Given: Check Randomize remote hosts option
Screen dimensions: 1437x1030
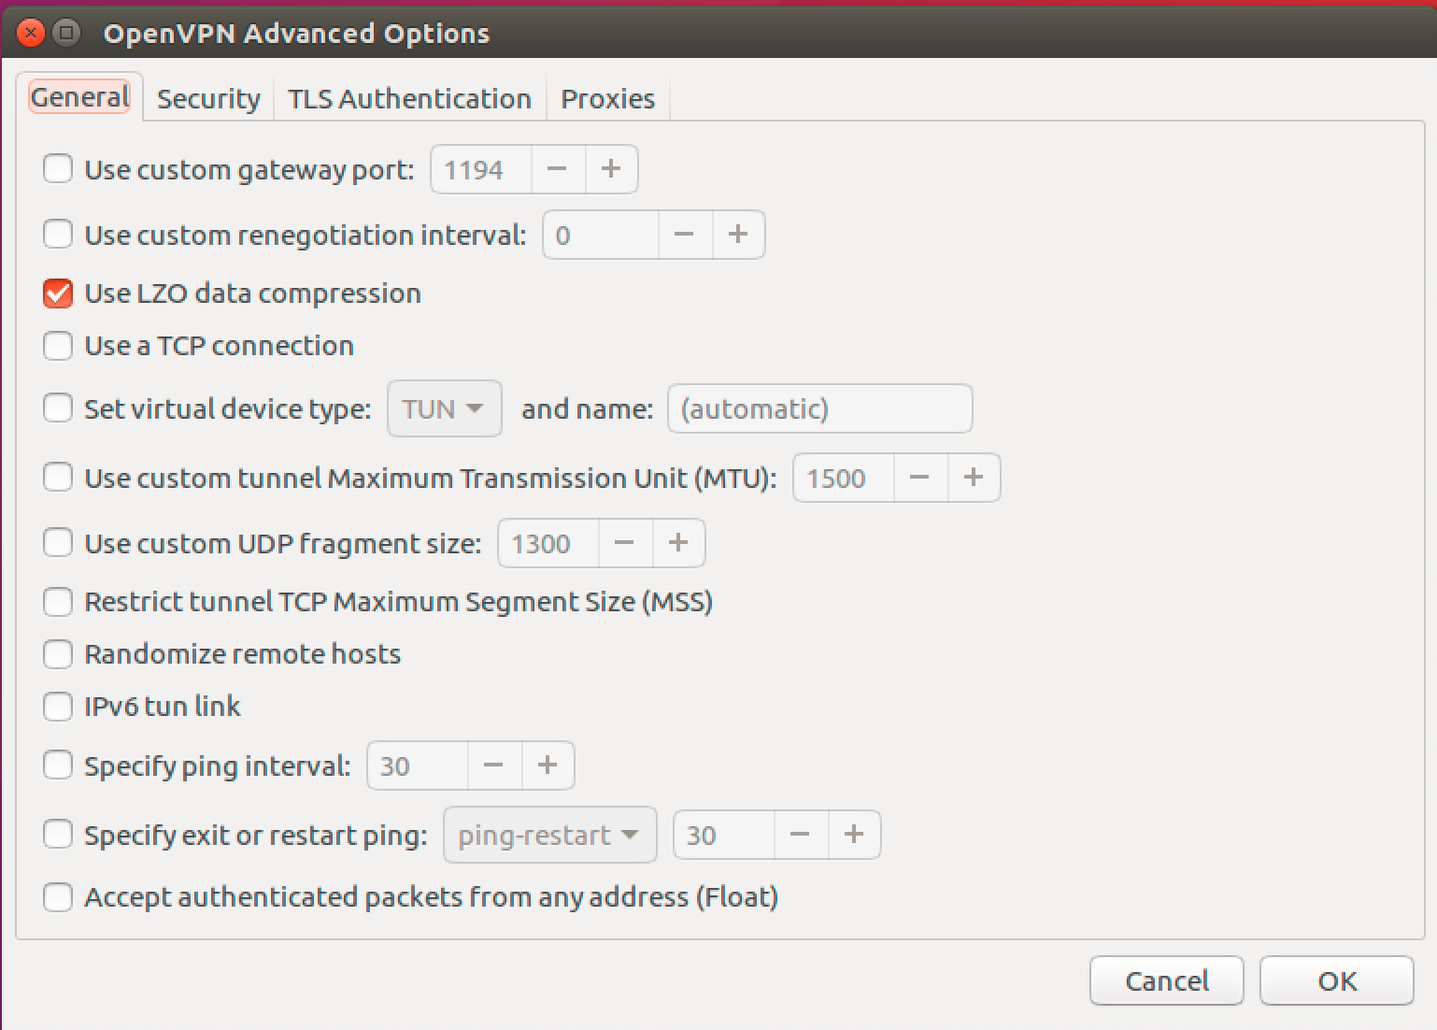Looking at the screenshot, I should (x=58, y=654).
